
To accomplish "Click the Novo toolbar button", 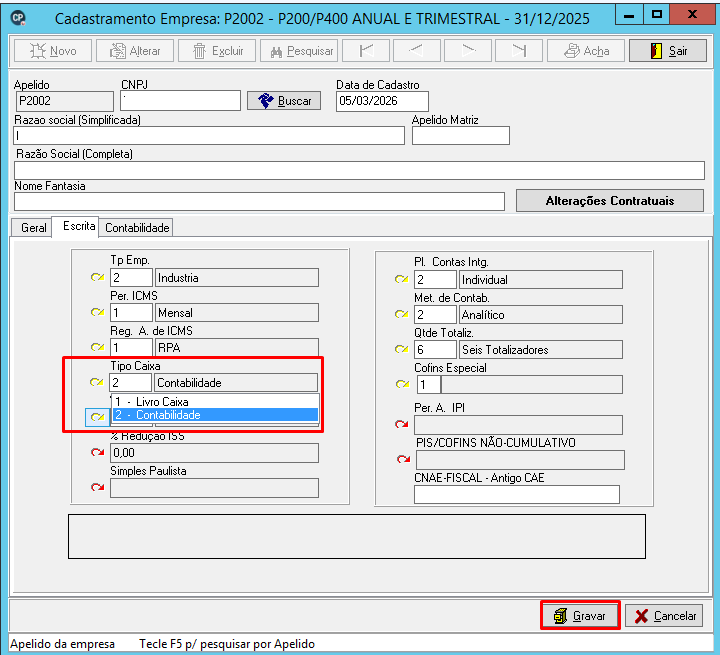I will pos(53,51).
